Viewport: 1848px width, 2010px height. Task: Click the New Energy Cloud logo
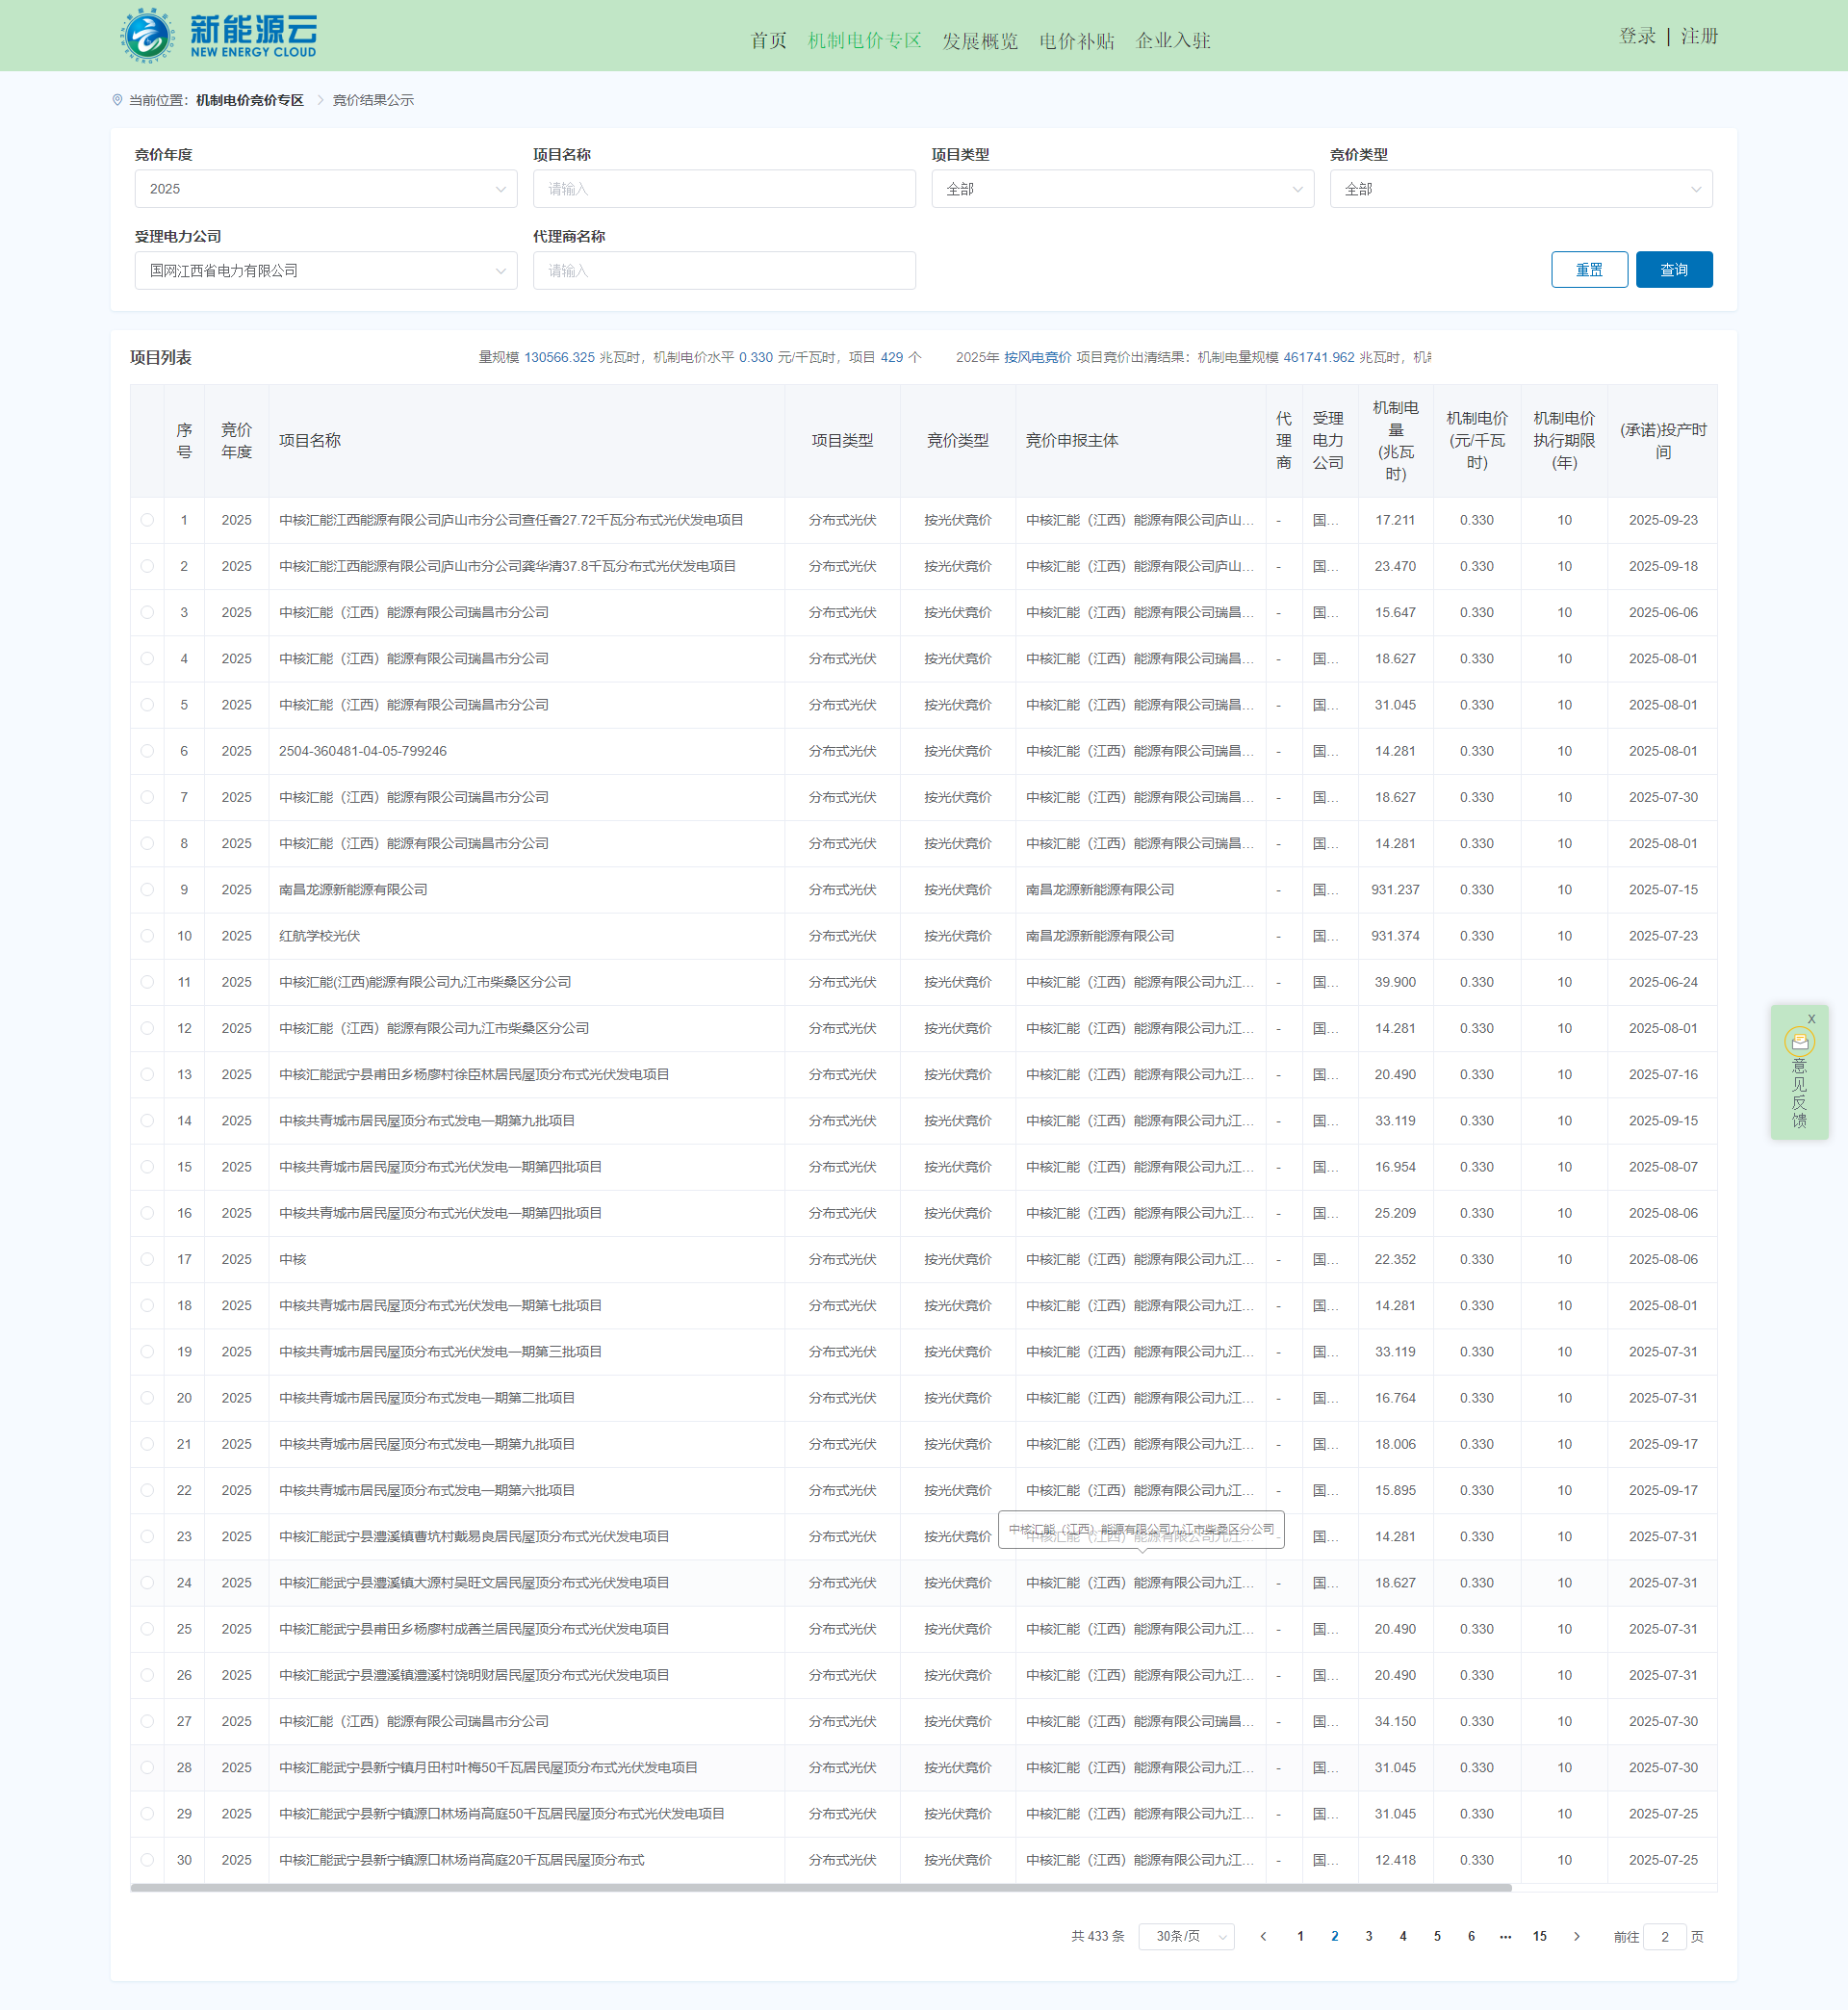pyautogui.click(x=219, y=35)
